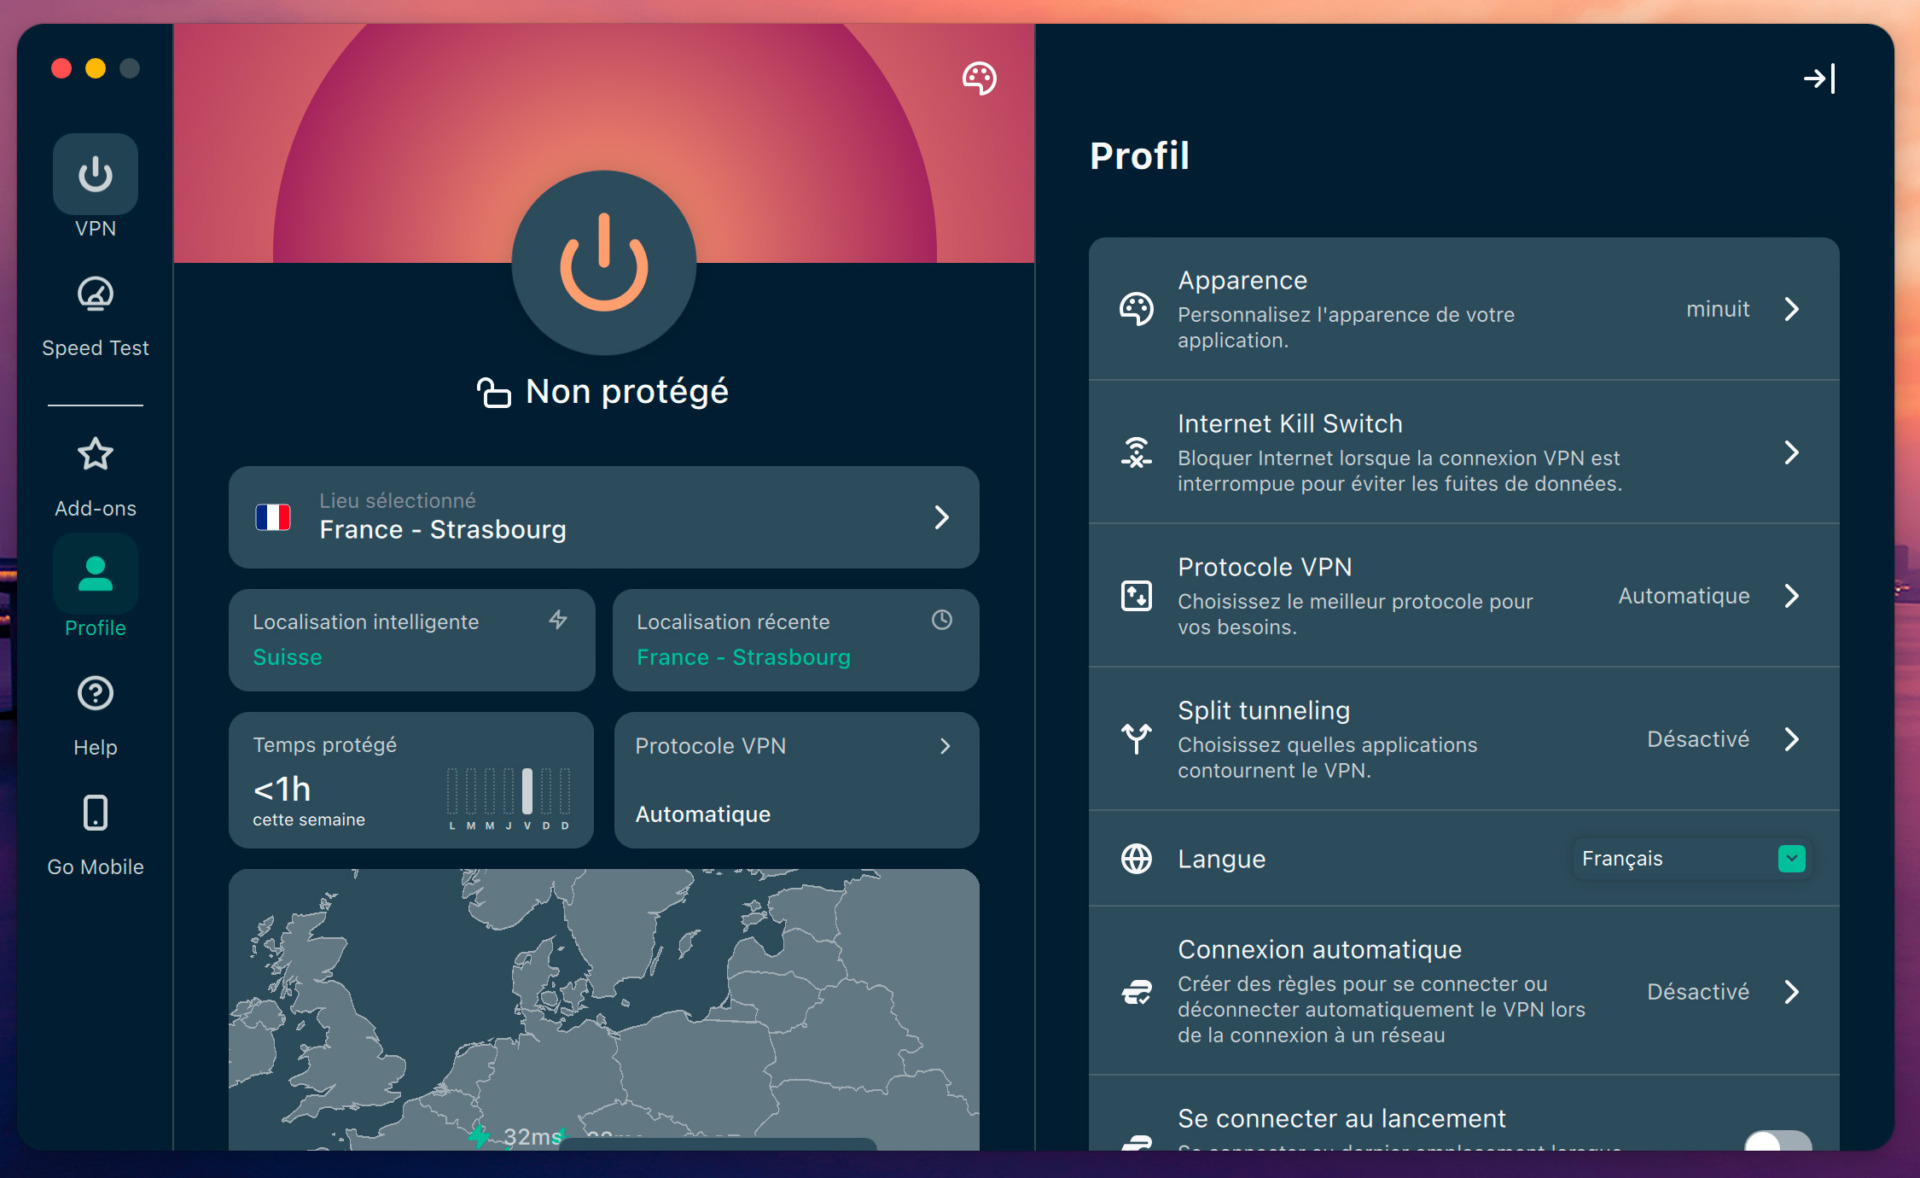Collapse the Profil panel with arrow icon
The image size is (1920, 1178).
1818,78
